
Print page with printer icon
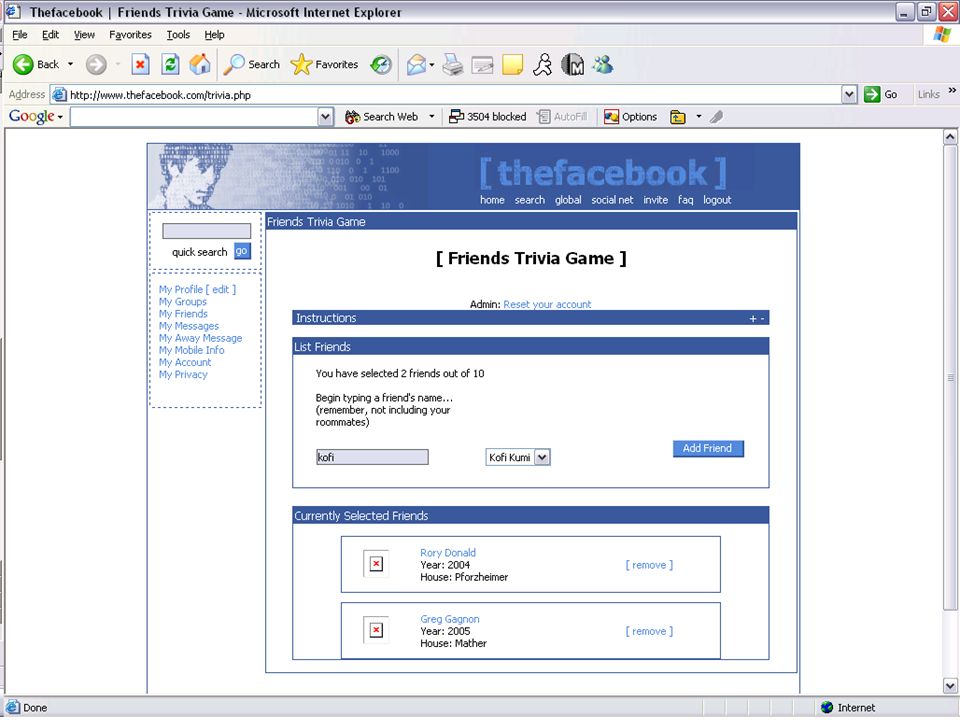click(x=453, y=64)
